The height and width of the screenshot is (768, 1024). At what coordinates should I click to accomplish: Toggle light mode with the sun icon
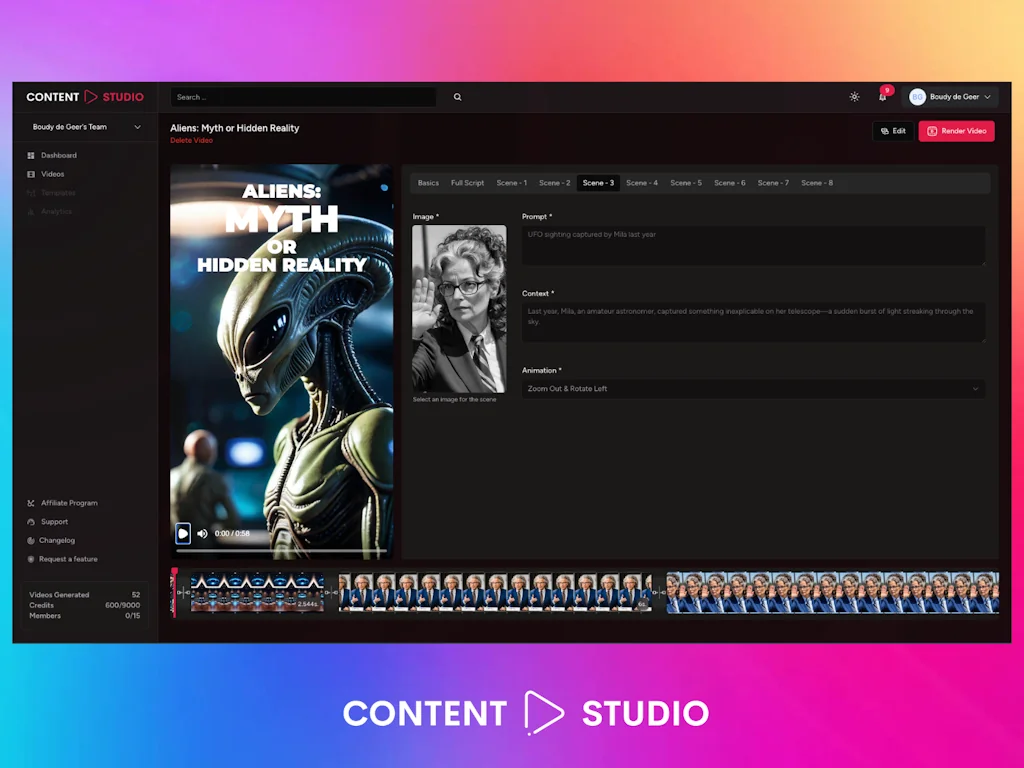[854, 97]
